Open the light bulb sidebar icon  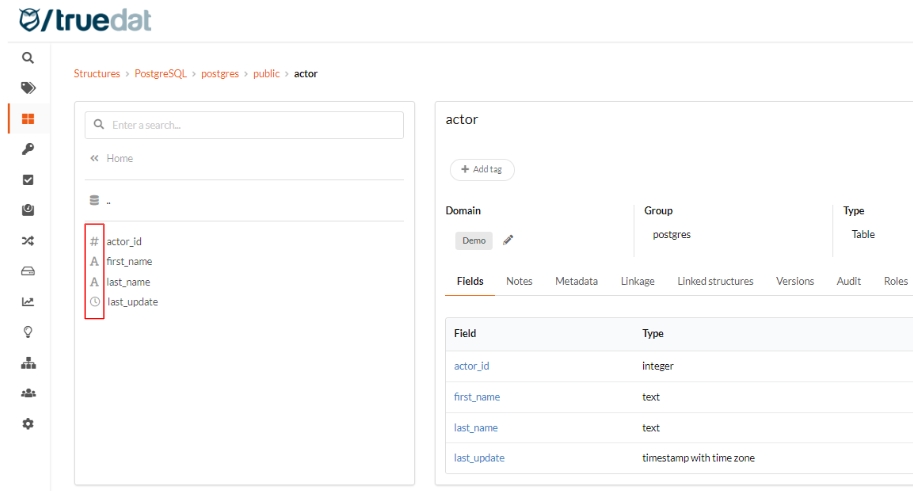pyautogui.click(x=28, y=333)
